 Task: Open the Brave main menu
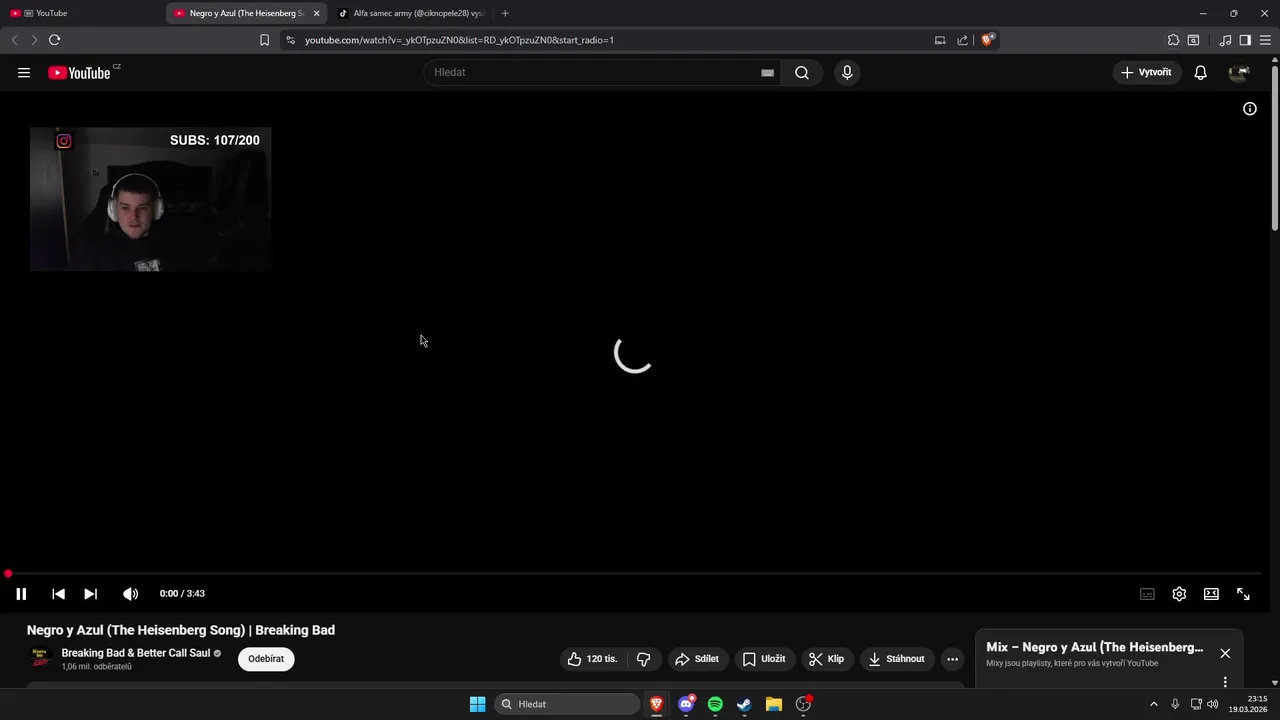[1265, 40]
